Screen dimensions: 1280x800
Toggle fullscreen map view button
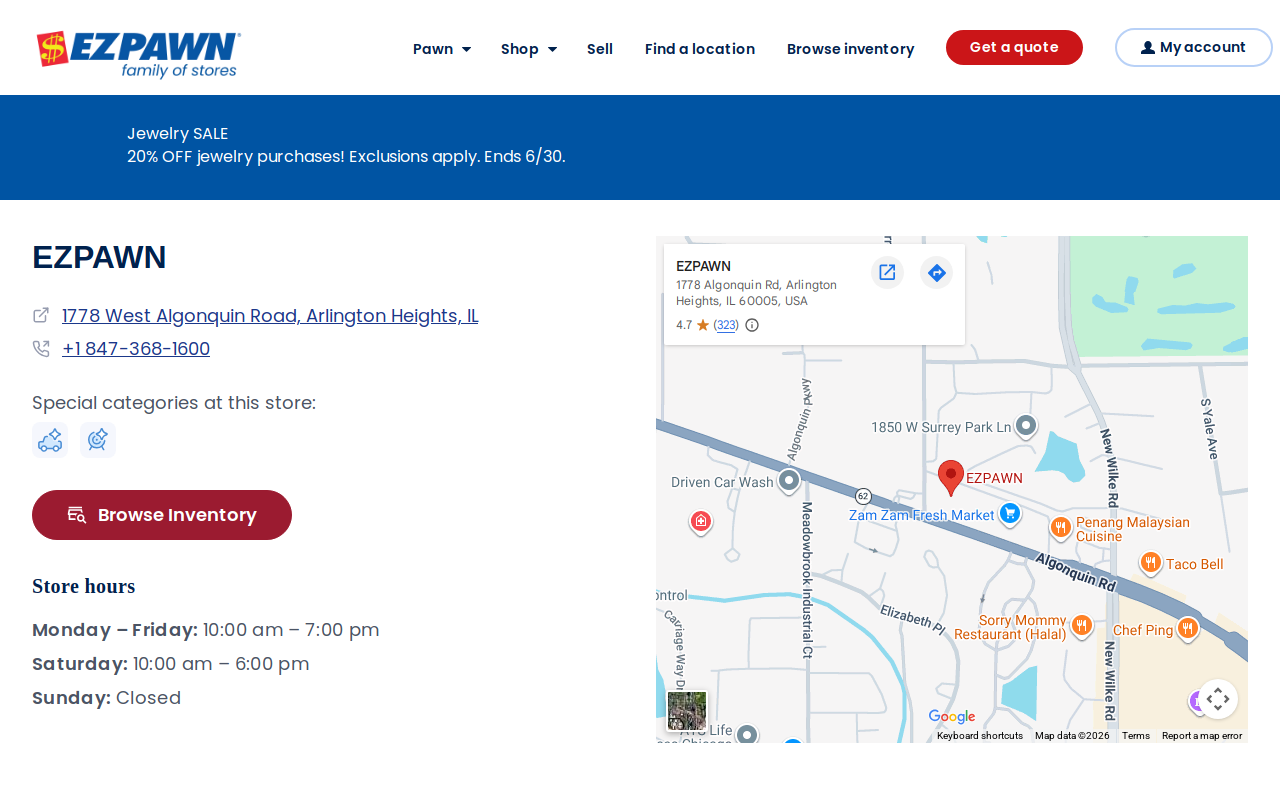[x=1217, y=699]
